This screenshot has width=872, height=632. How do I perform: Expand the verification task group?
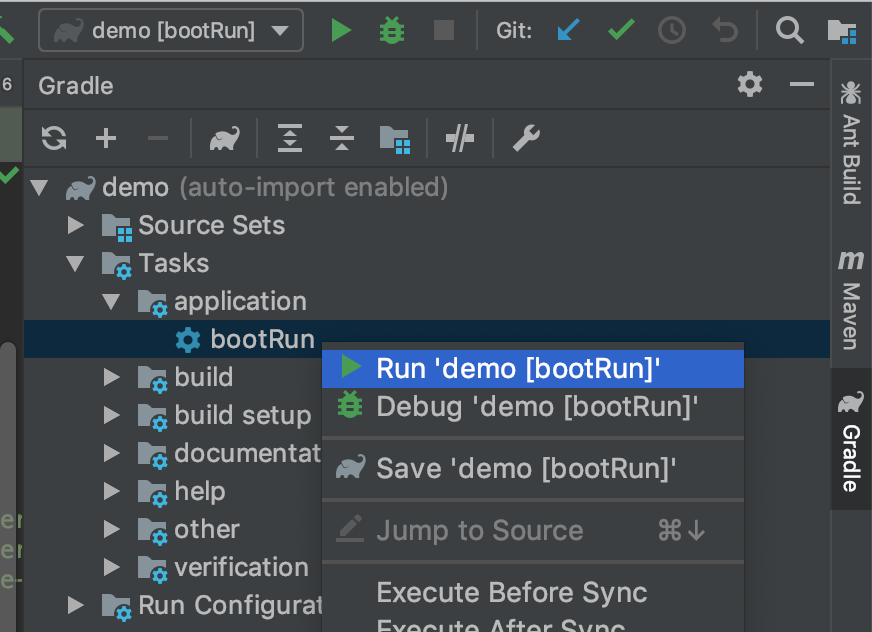[x=112, y=567]
